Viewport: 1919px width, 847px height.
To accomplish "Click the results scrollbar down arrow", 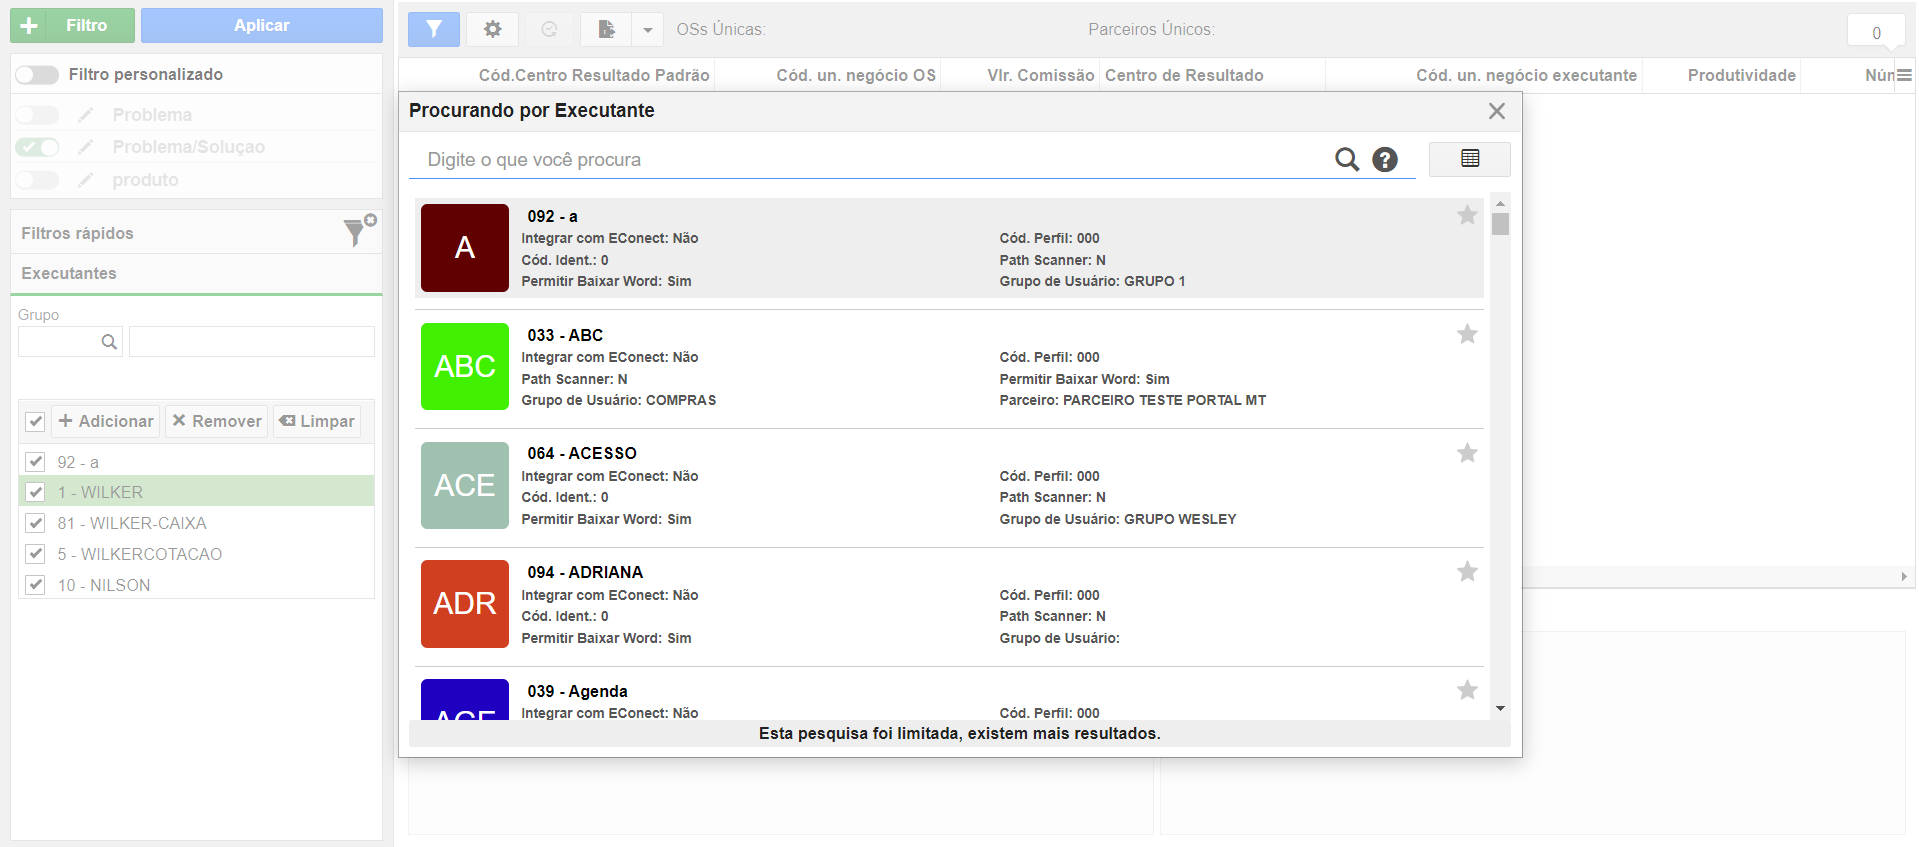I will point(1500,708).
